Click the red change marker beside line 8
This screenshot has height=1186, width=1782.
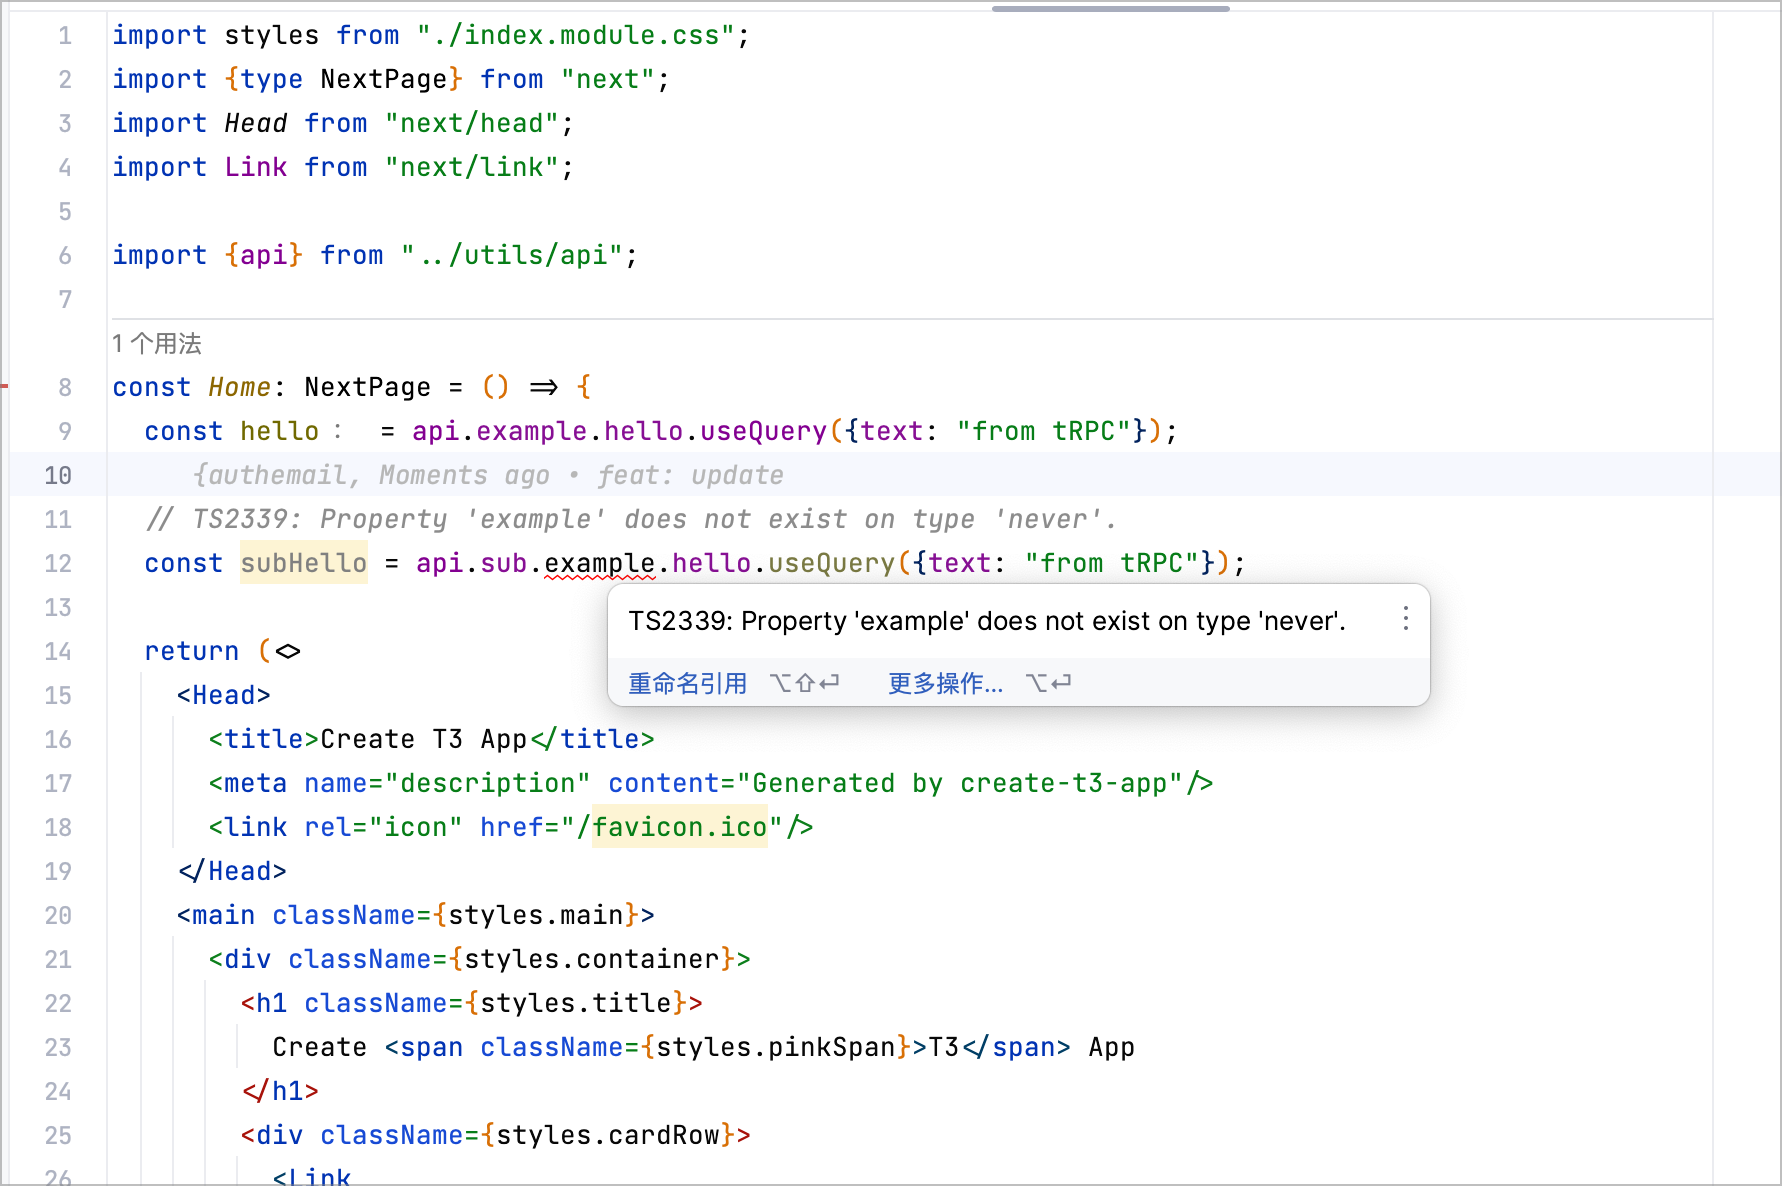click(x=5, y=387)
